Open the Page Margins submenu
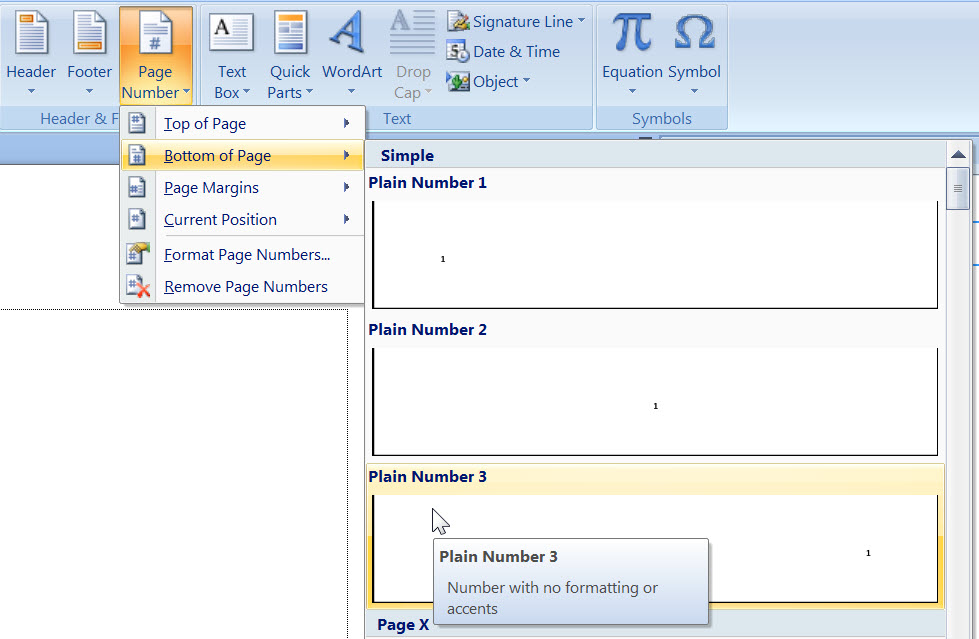 point(242,187)
